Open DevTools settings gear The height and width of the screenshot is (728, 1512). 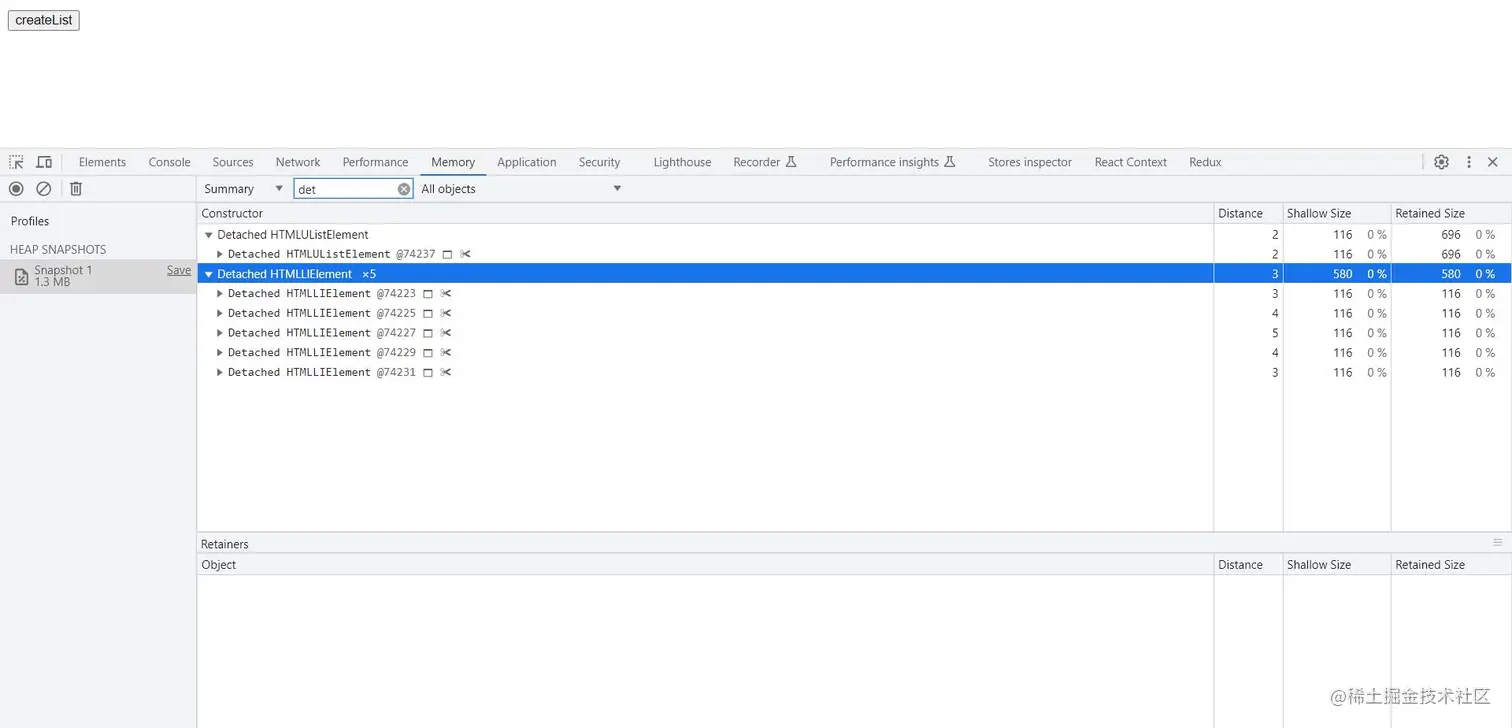tap(1441, 162)
